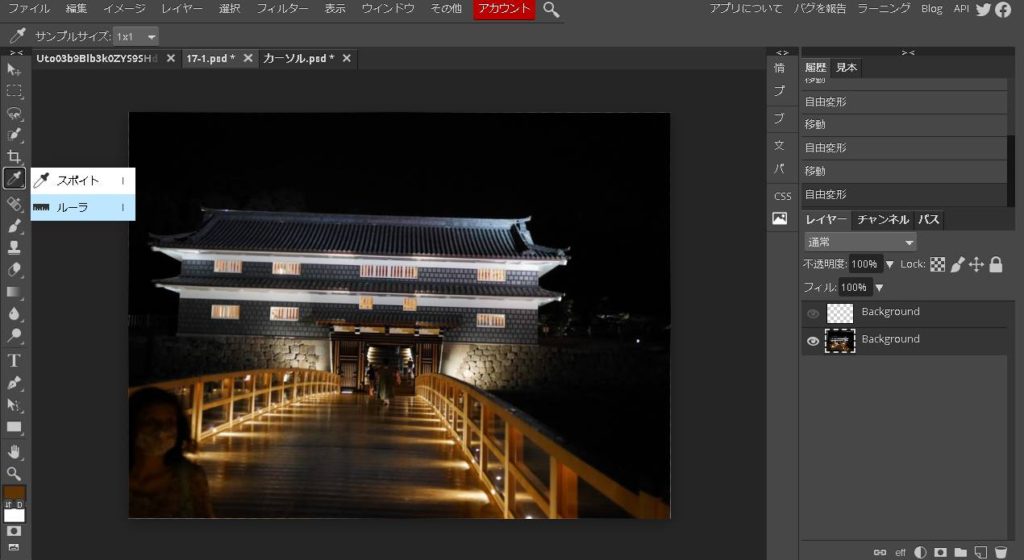Open the blend mode dropdown showing 通常
This screenshot has height=560, width=1024.
(x=860, y=242)
